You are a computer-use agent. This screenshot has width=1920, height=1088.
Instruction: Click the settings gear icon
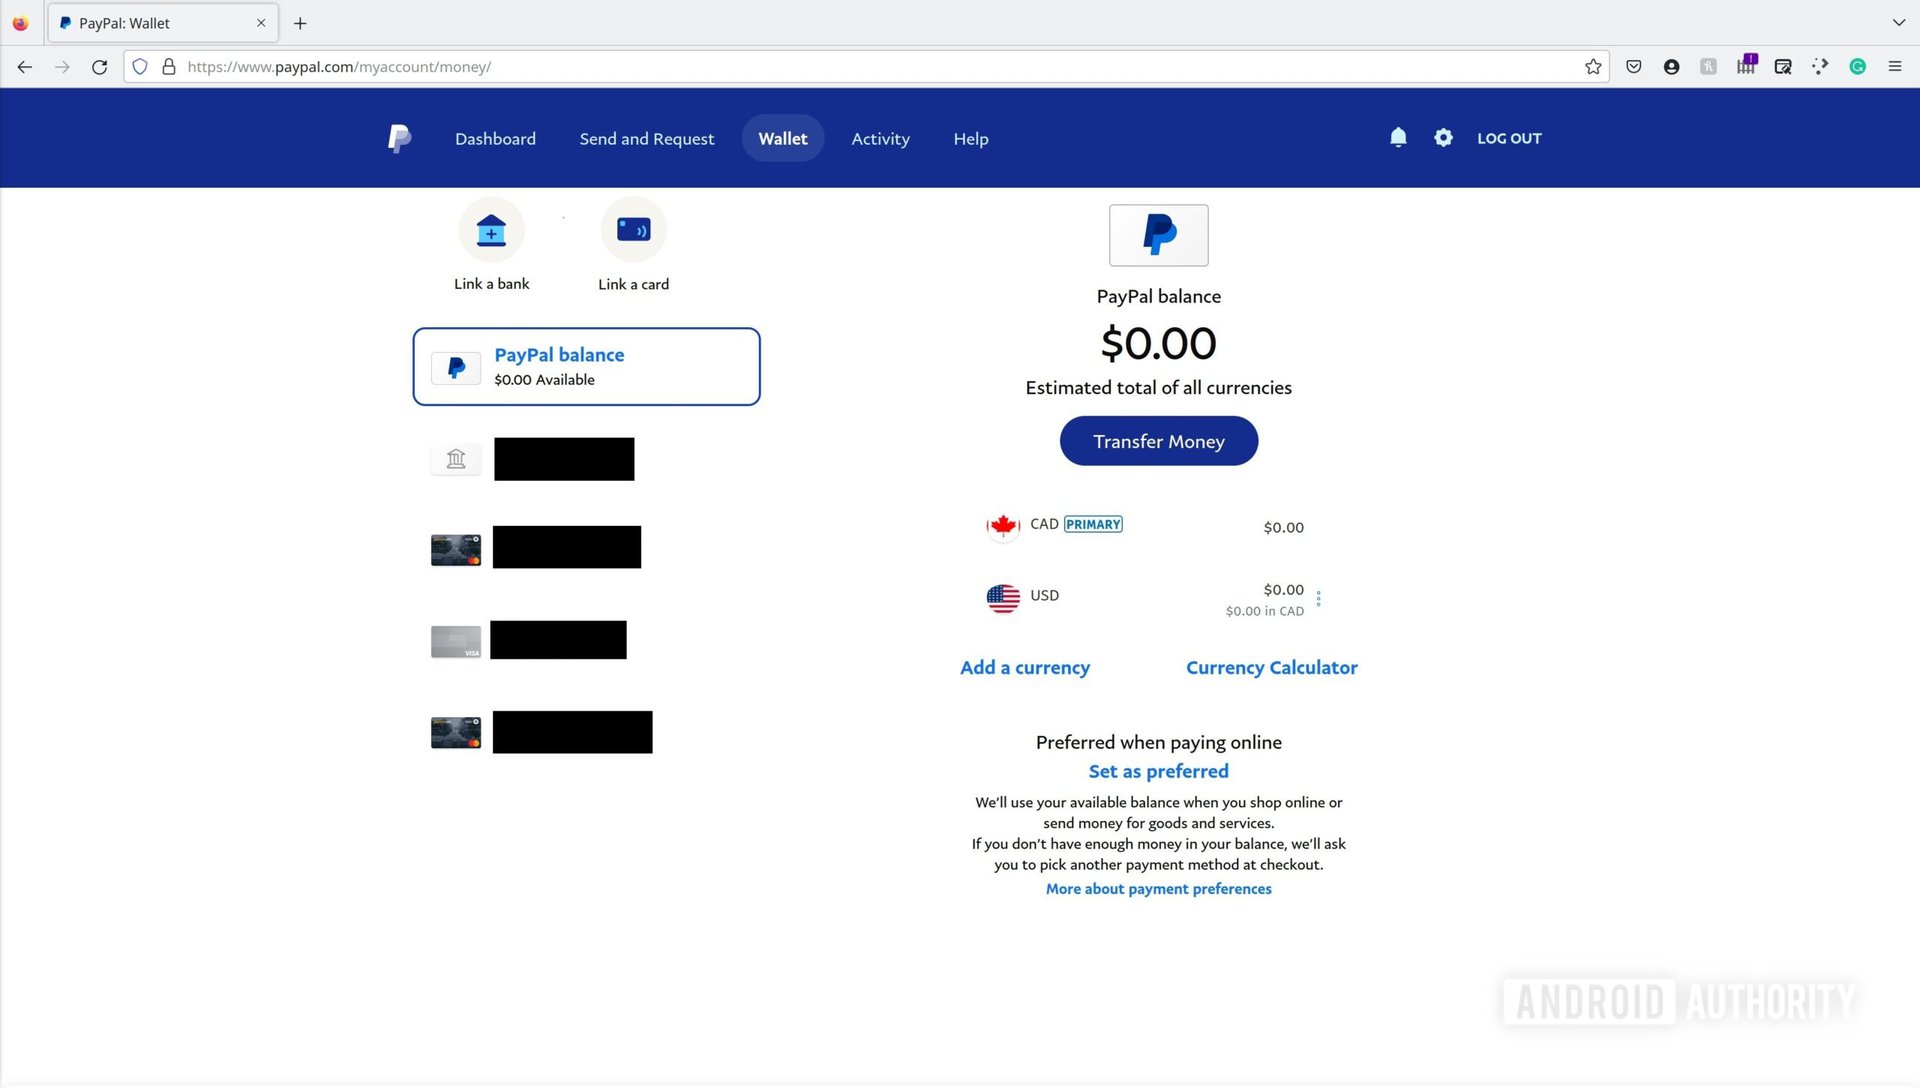[1444, 137]
